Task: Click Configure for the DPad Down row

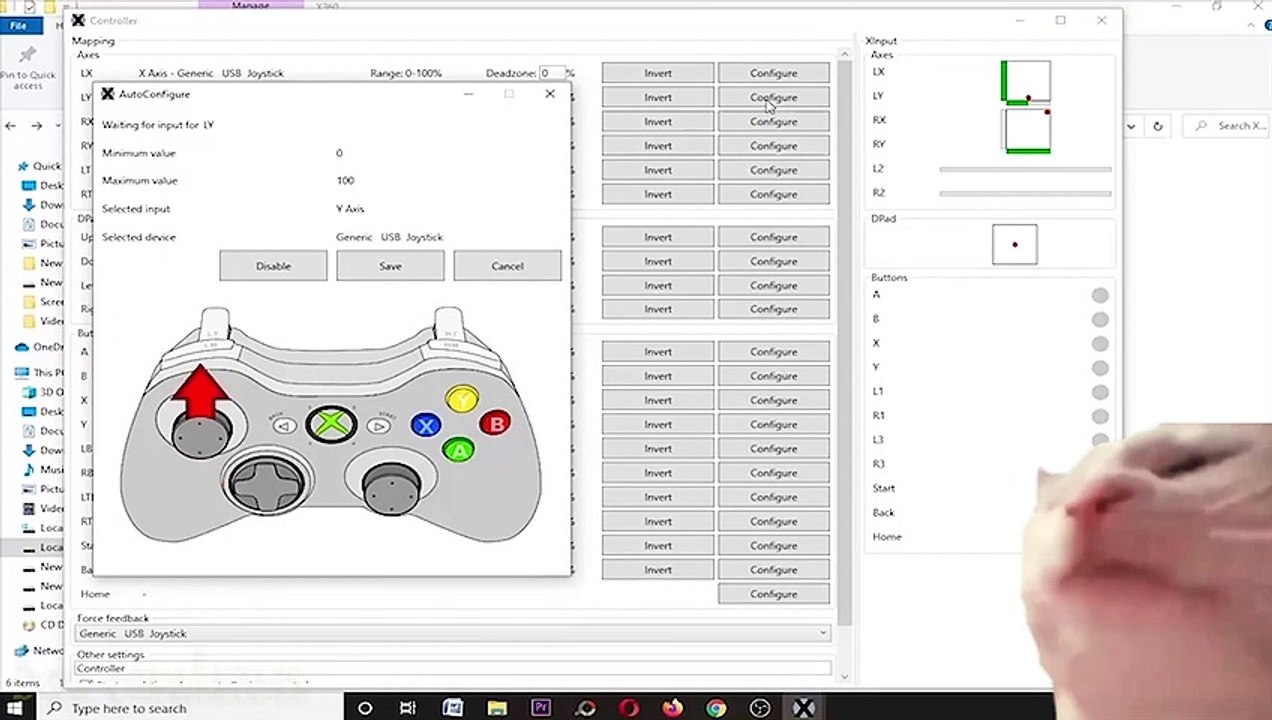Action: pos(774,261)
